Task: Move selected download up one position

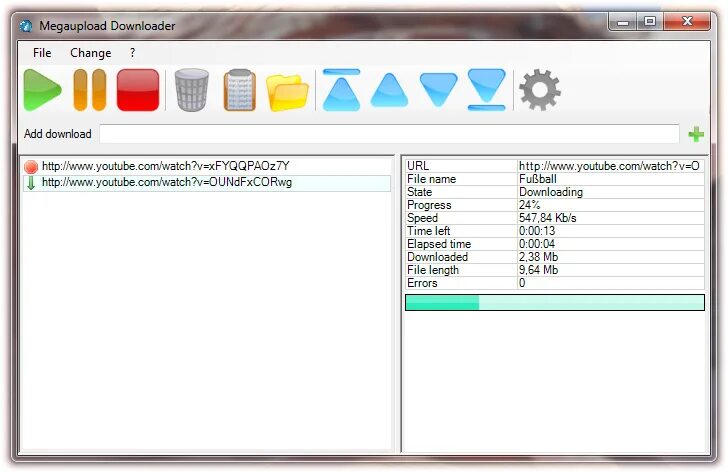Action: (390, 90)
